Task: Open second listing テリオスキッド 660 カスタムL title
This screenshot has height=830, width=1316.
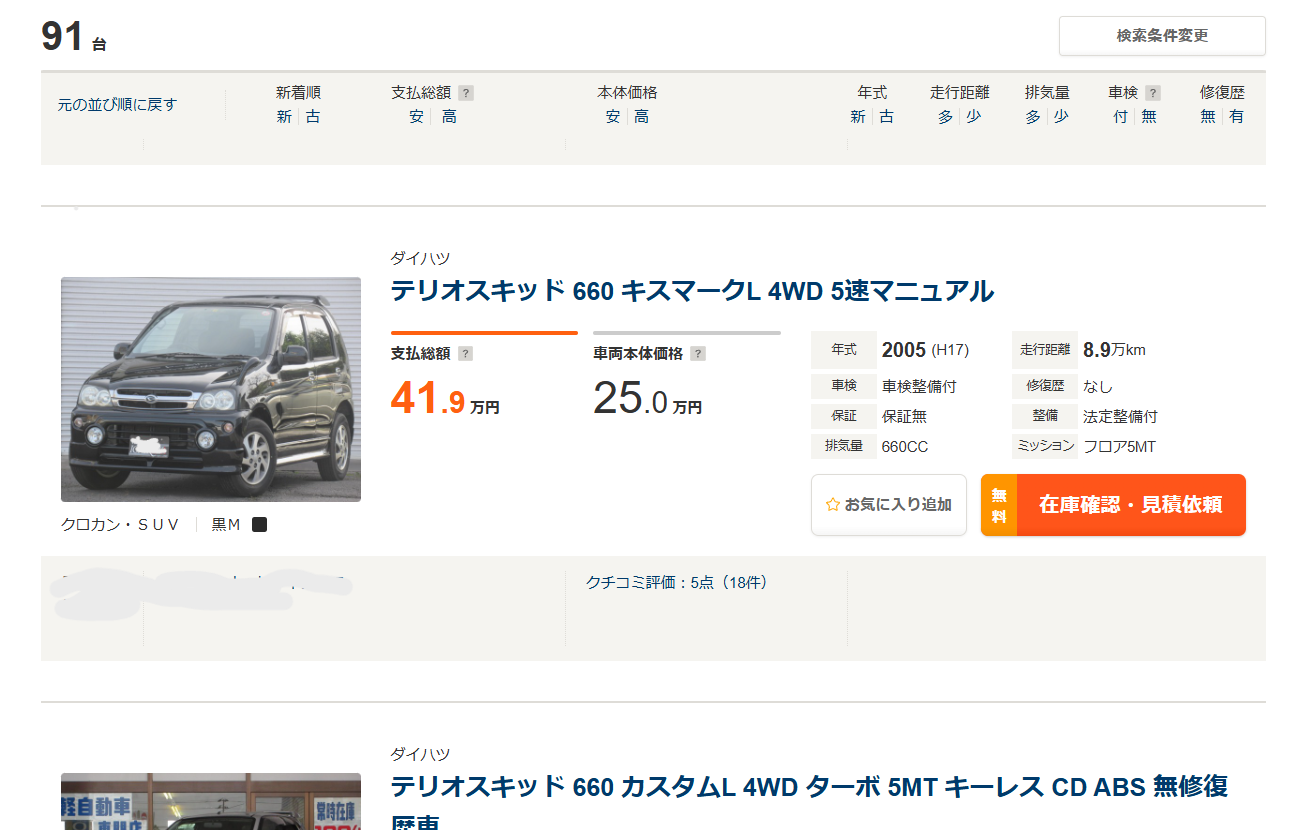Action: coord(809,803)
